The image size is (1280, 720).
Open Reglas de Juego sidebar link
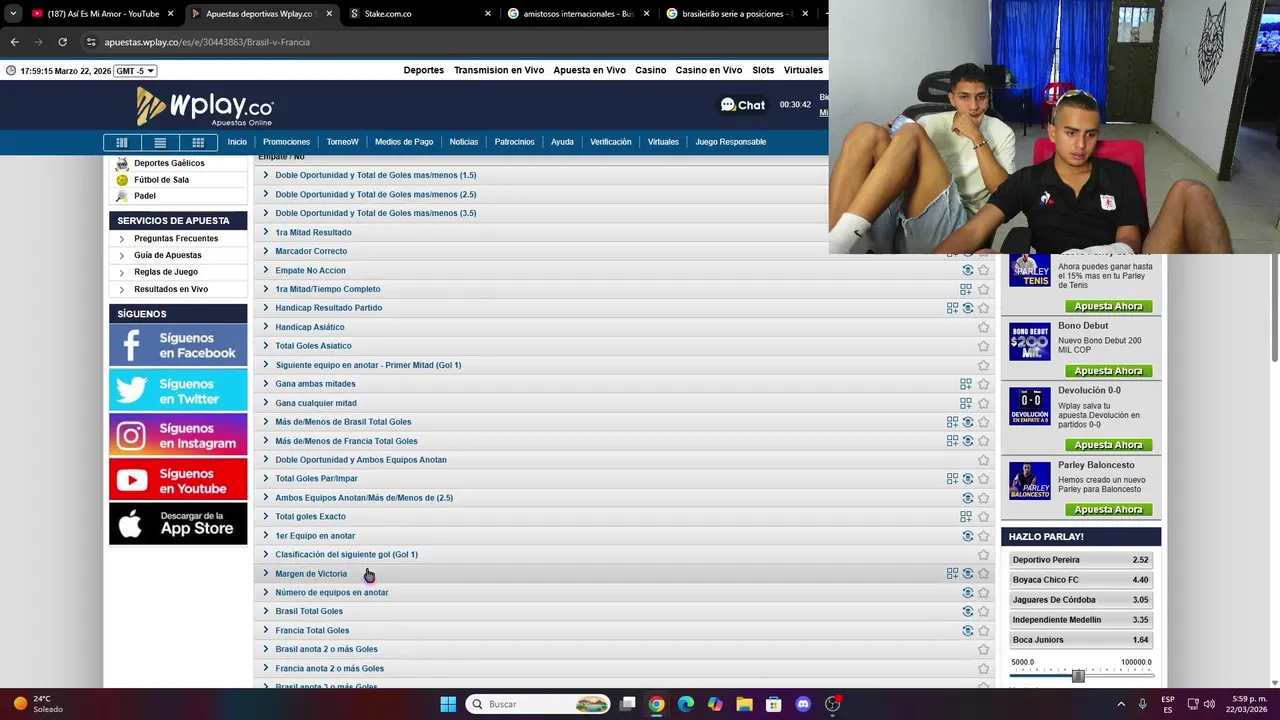(x=166, y=272)
